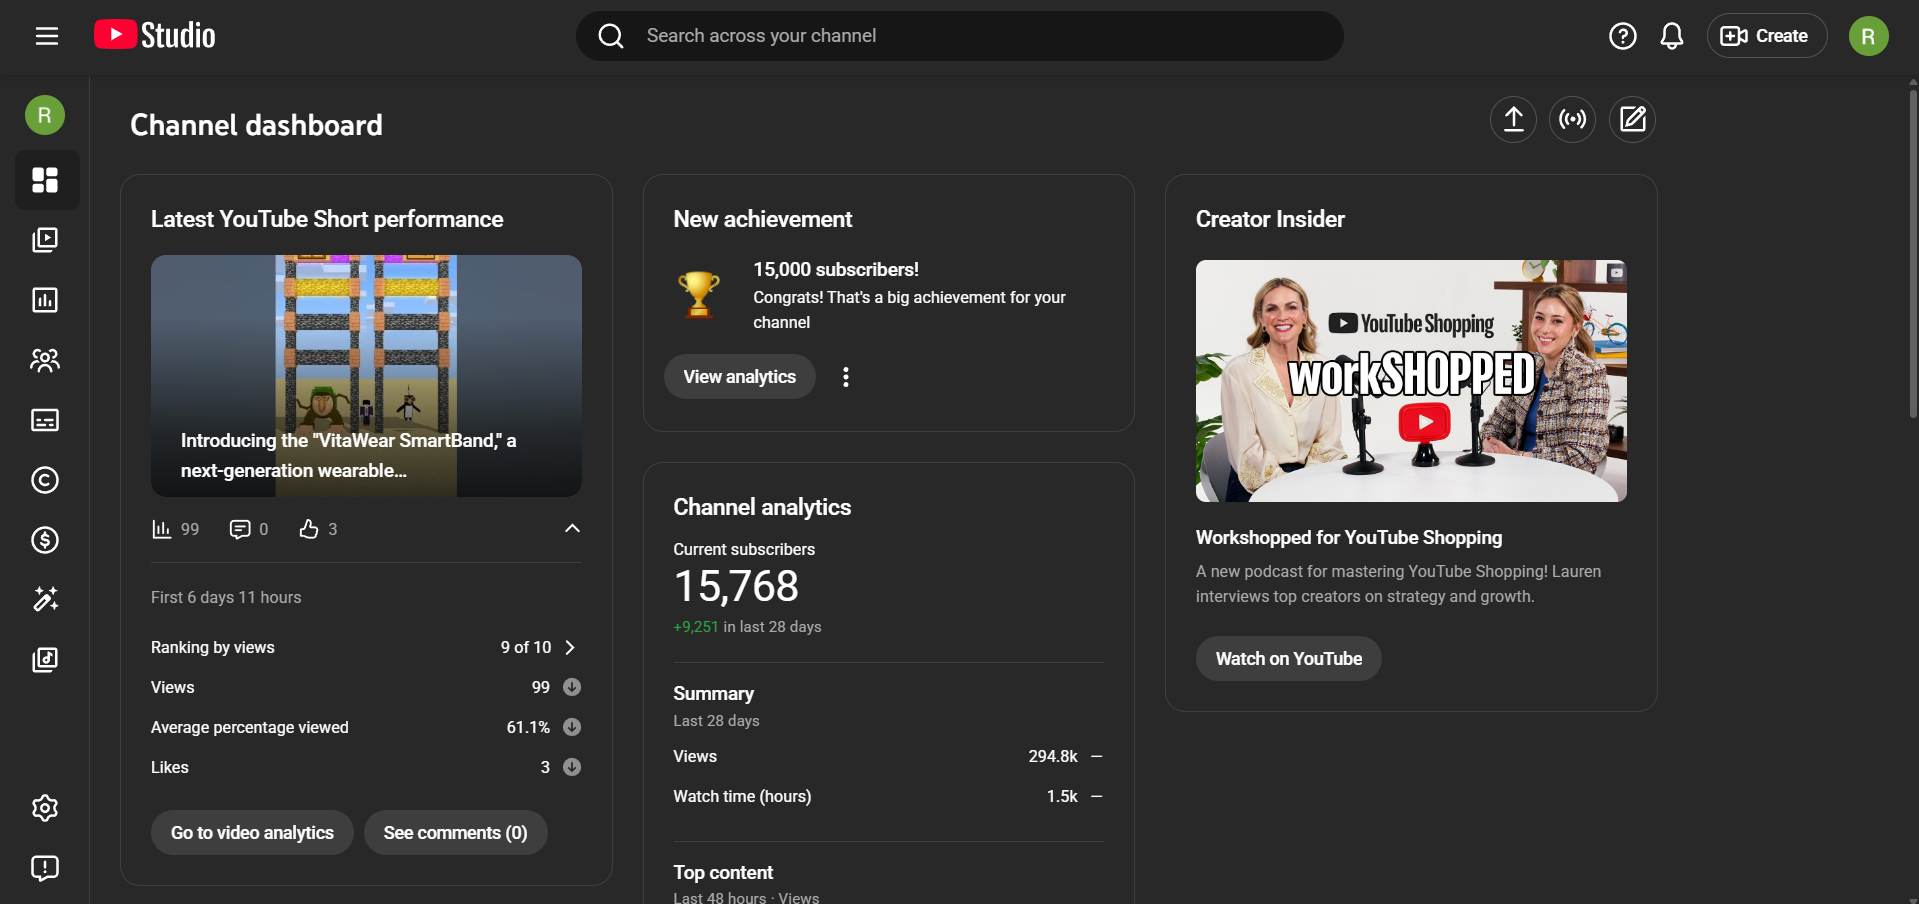Click the Go live icon
This screenshot has width=1919, height=904.
coord(1573,120)
